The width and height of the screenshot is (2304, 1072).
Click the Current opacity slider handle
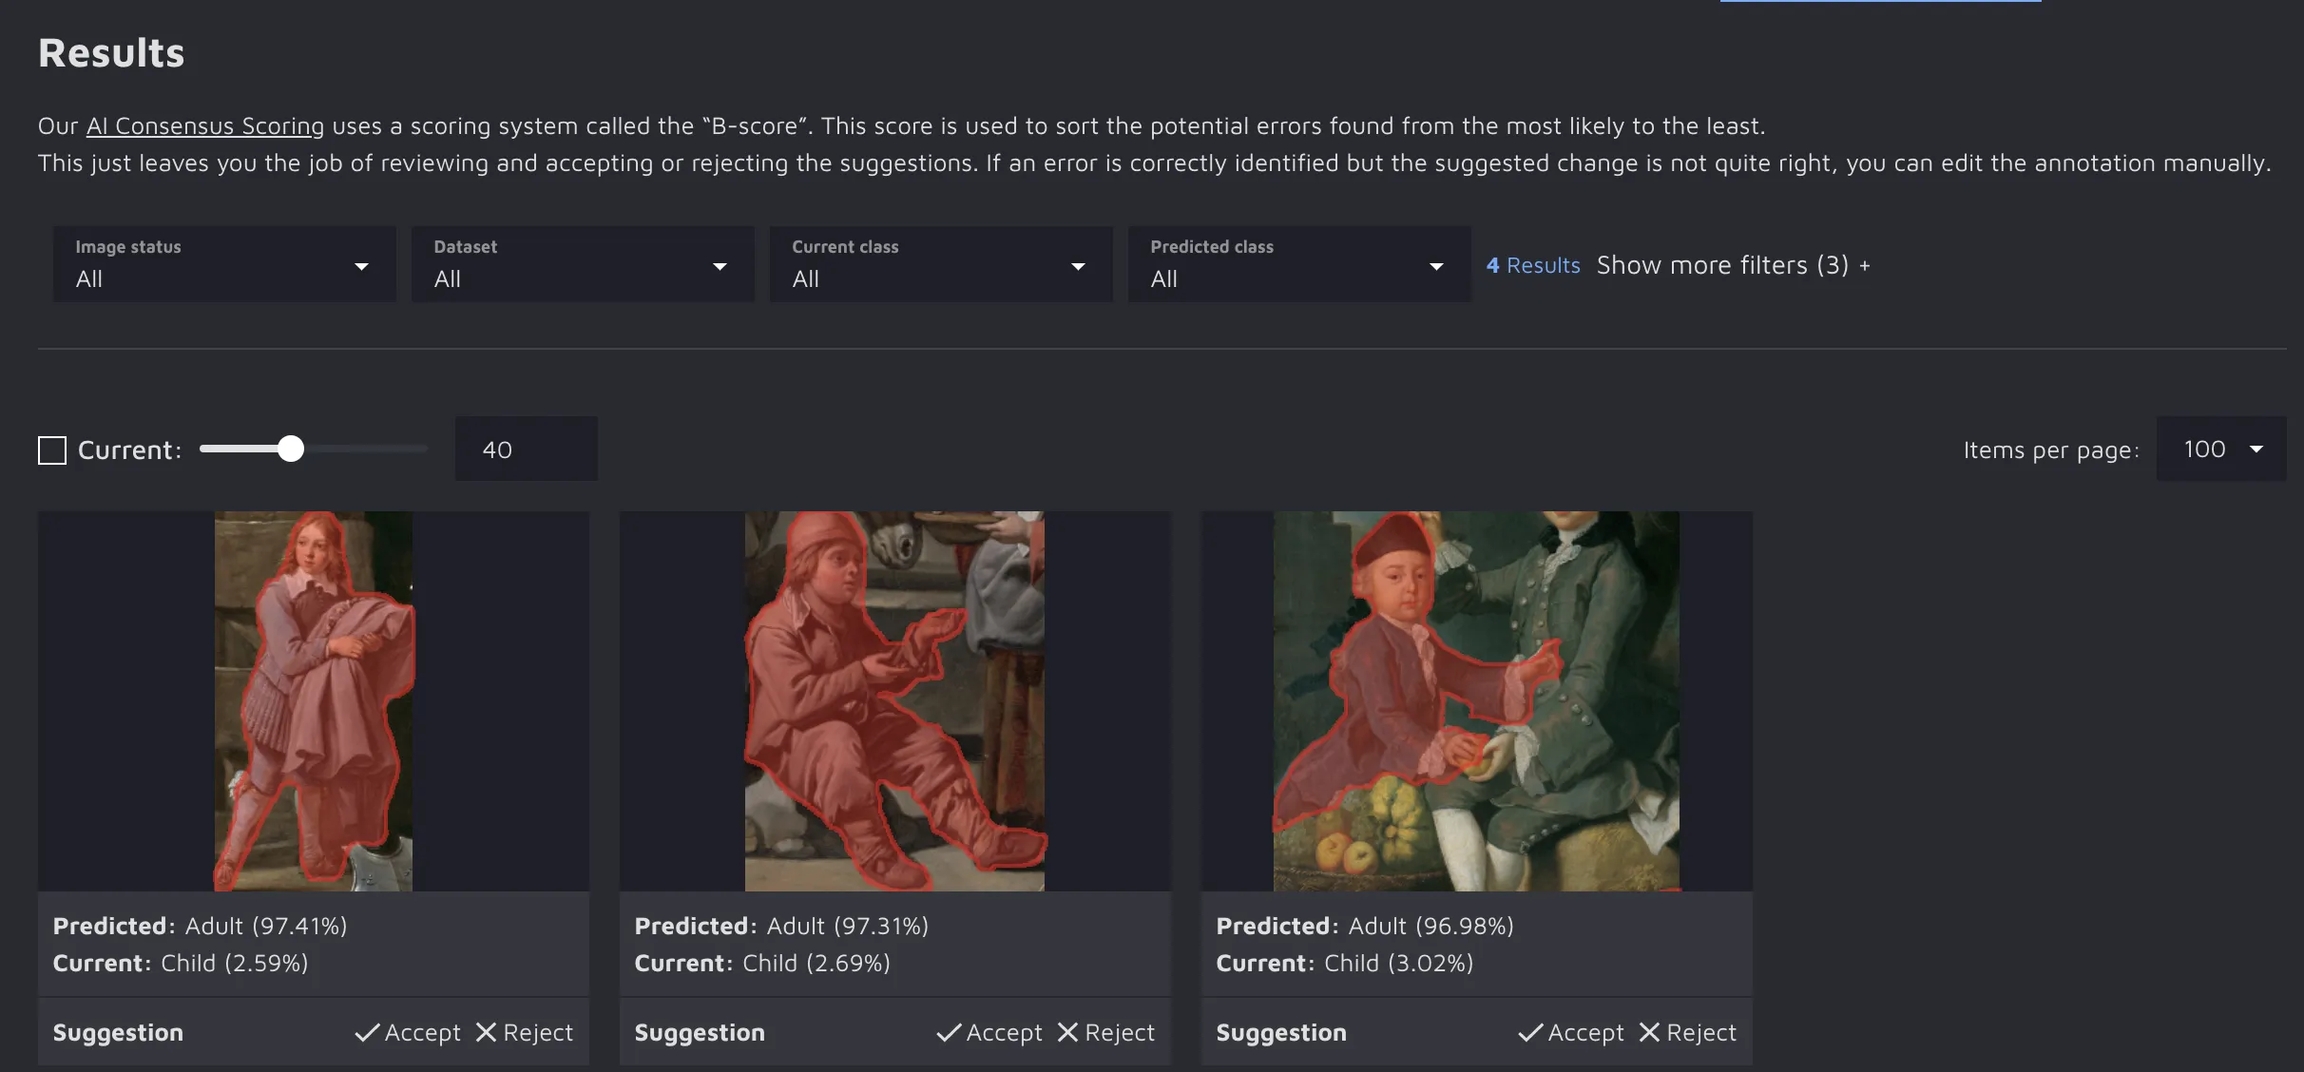[x=290, y=449]
